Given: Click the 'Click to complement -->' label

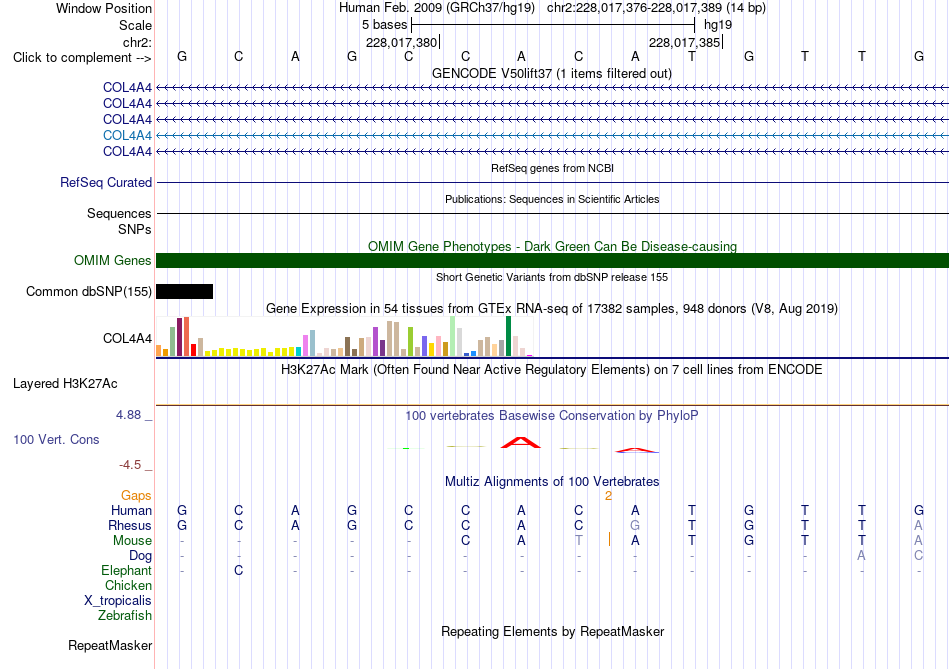Looking at the screenshot, I should coord(82,58).
